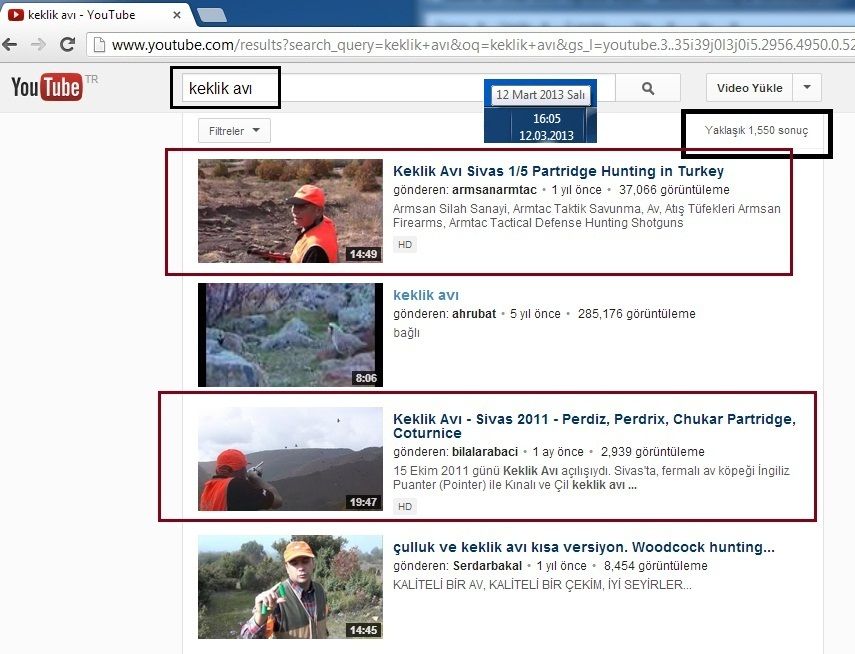Viewport: 855px width, 654px height.
Task: Click the Yaklaşık 1,550 sonuç text
Action: click(x=756, y=130)
